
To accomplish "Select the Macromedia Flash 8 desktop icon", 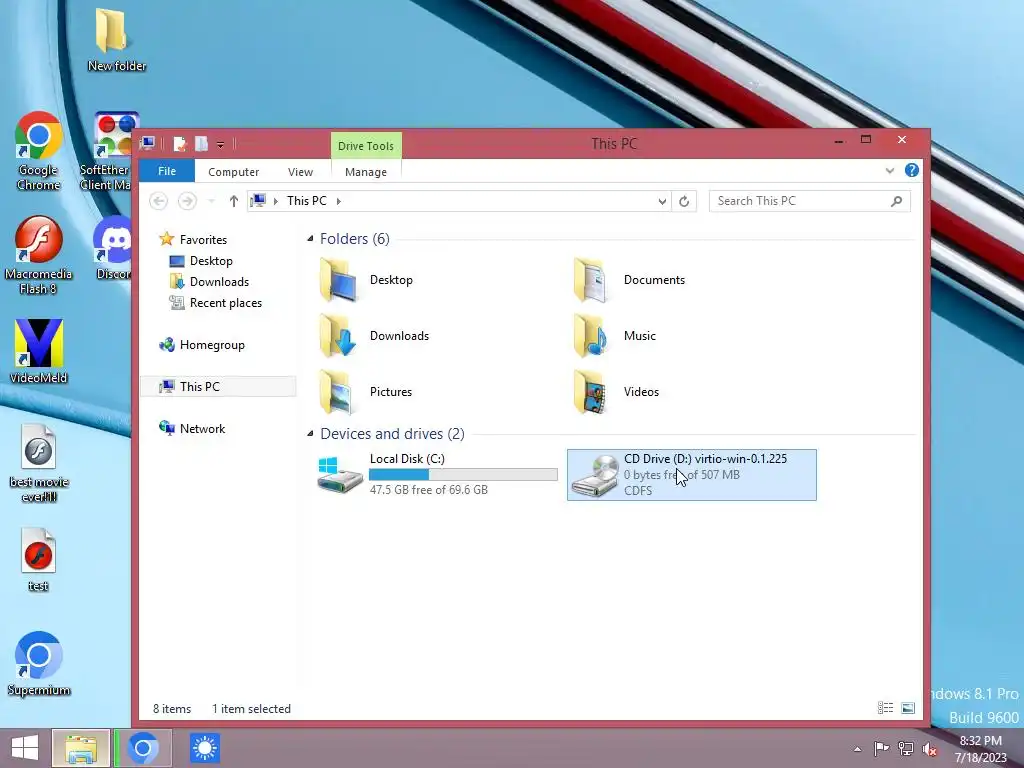I will [38, 255].
